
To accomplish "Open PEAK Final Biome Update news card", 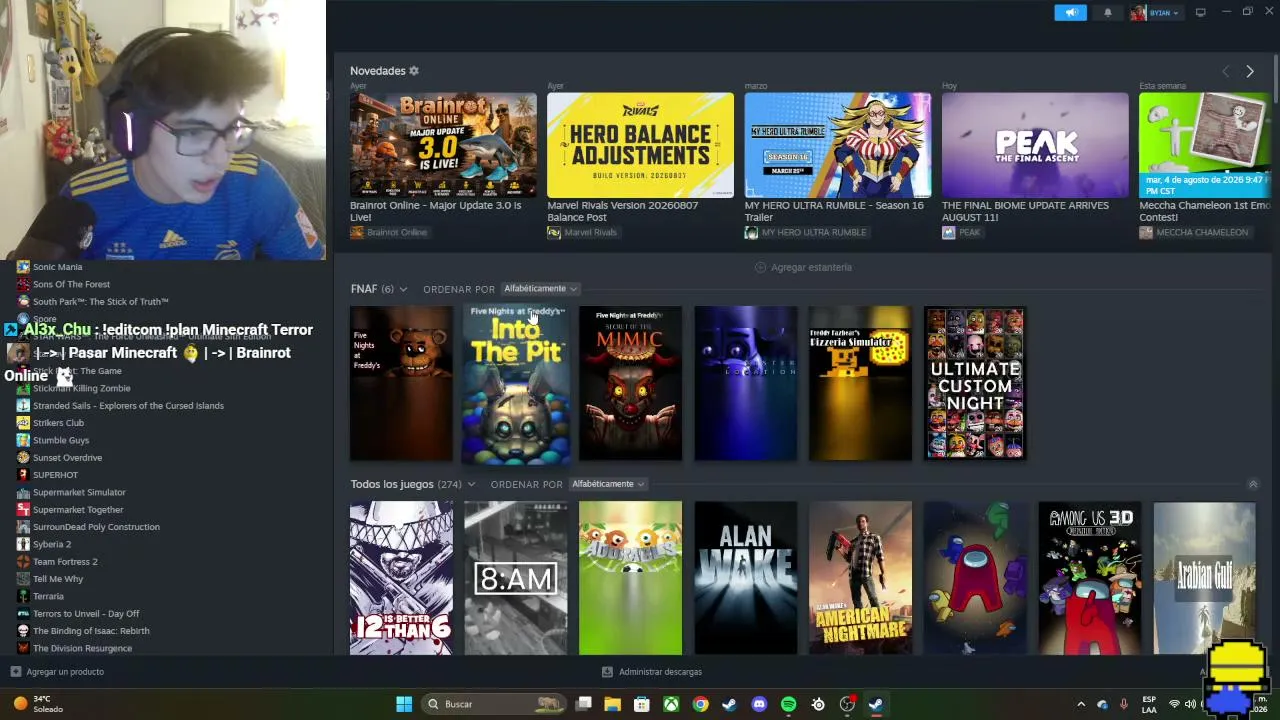I will [x=1035, y=145].
